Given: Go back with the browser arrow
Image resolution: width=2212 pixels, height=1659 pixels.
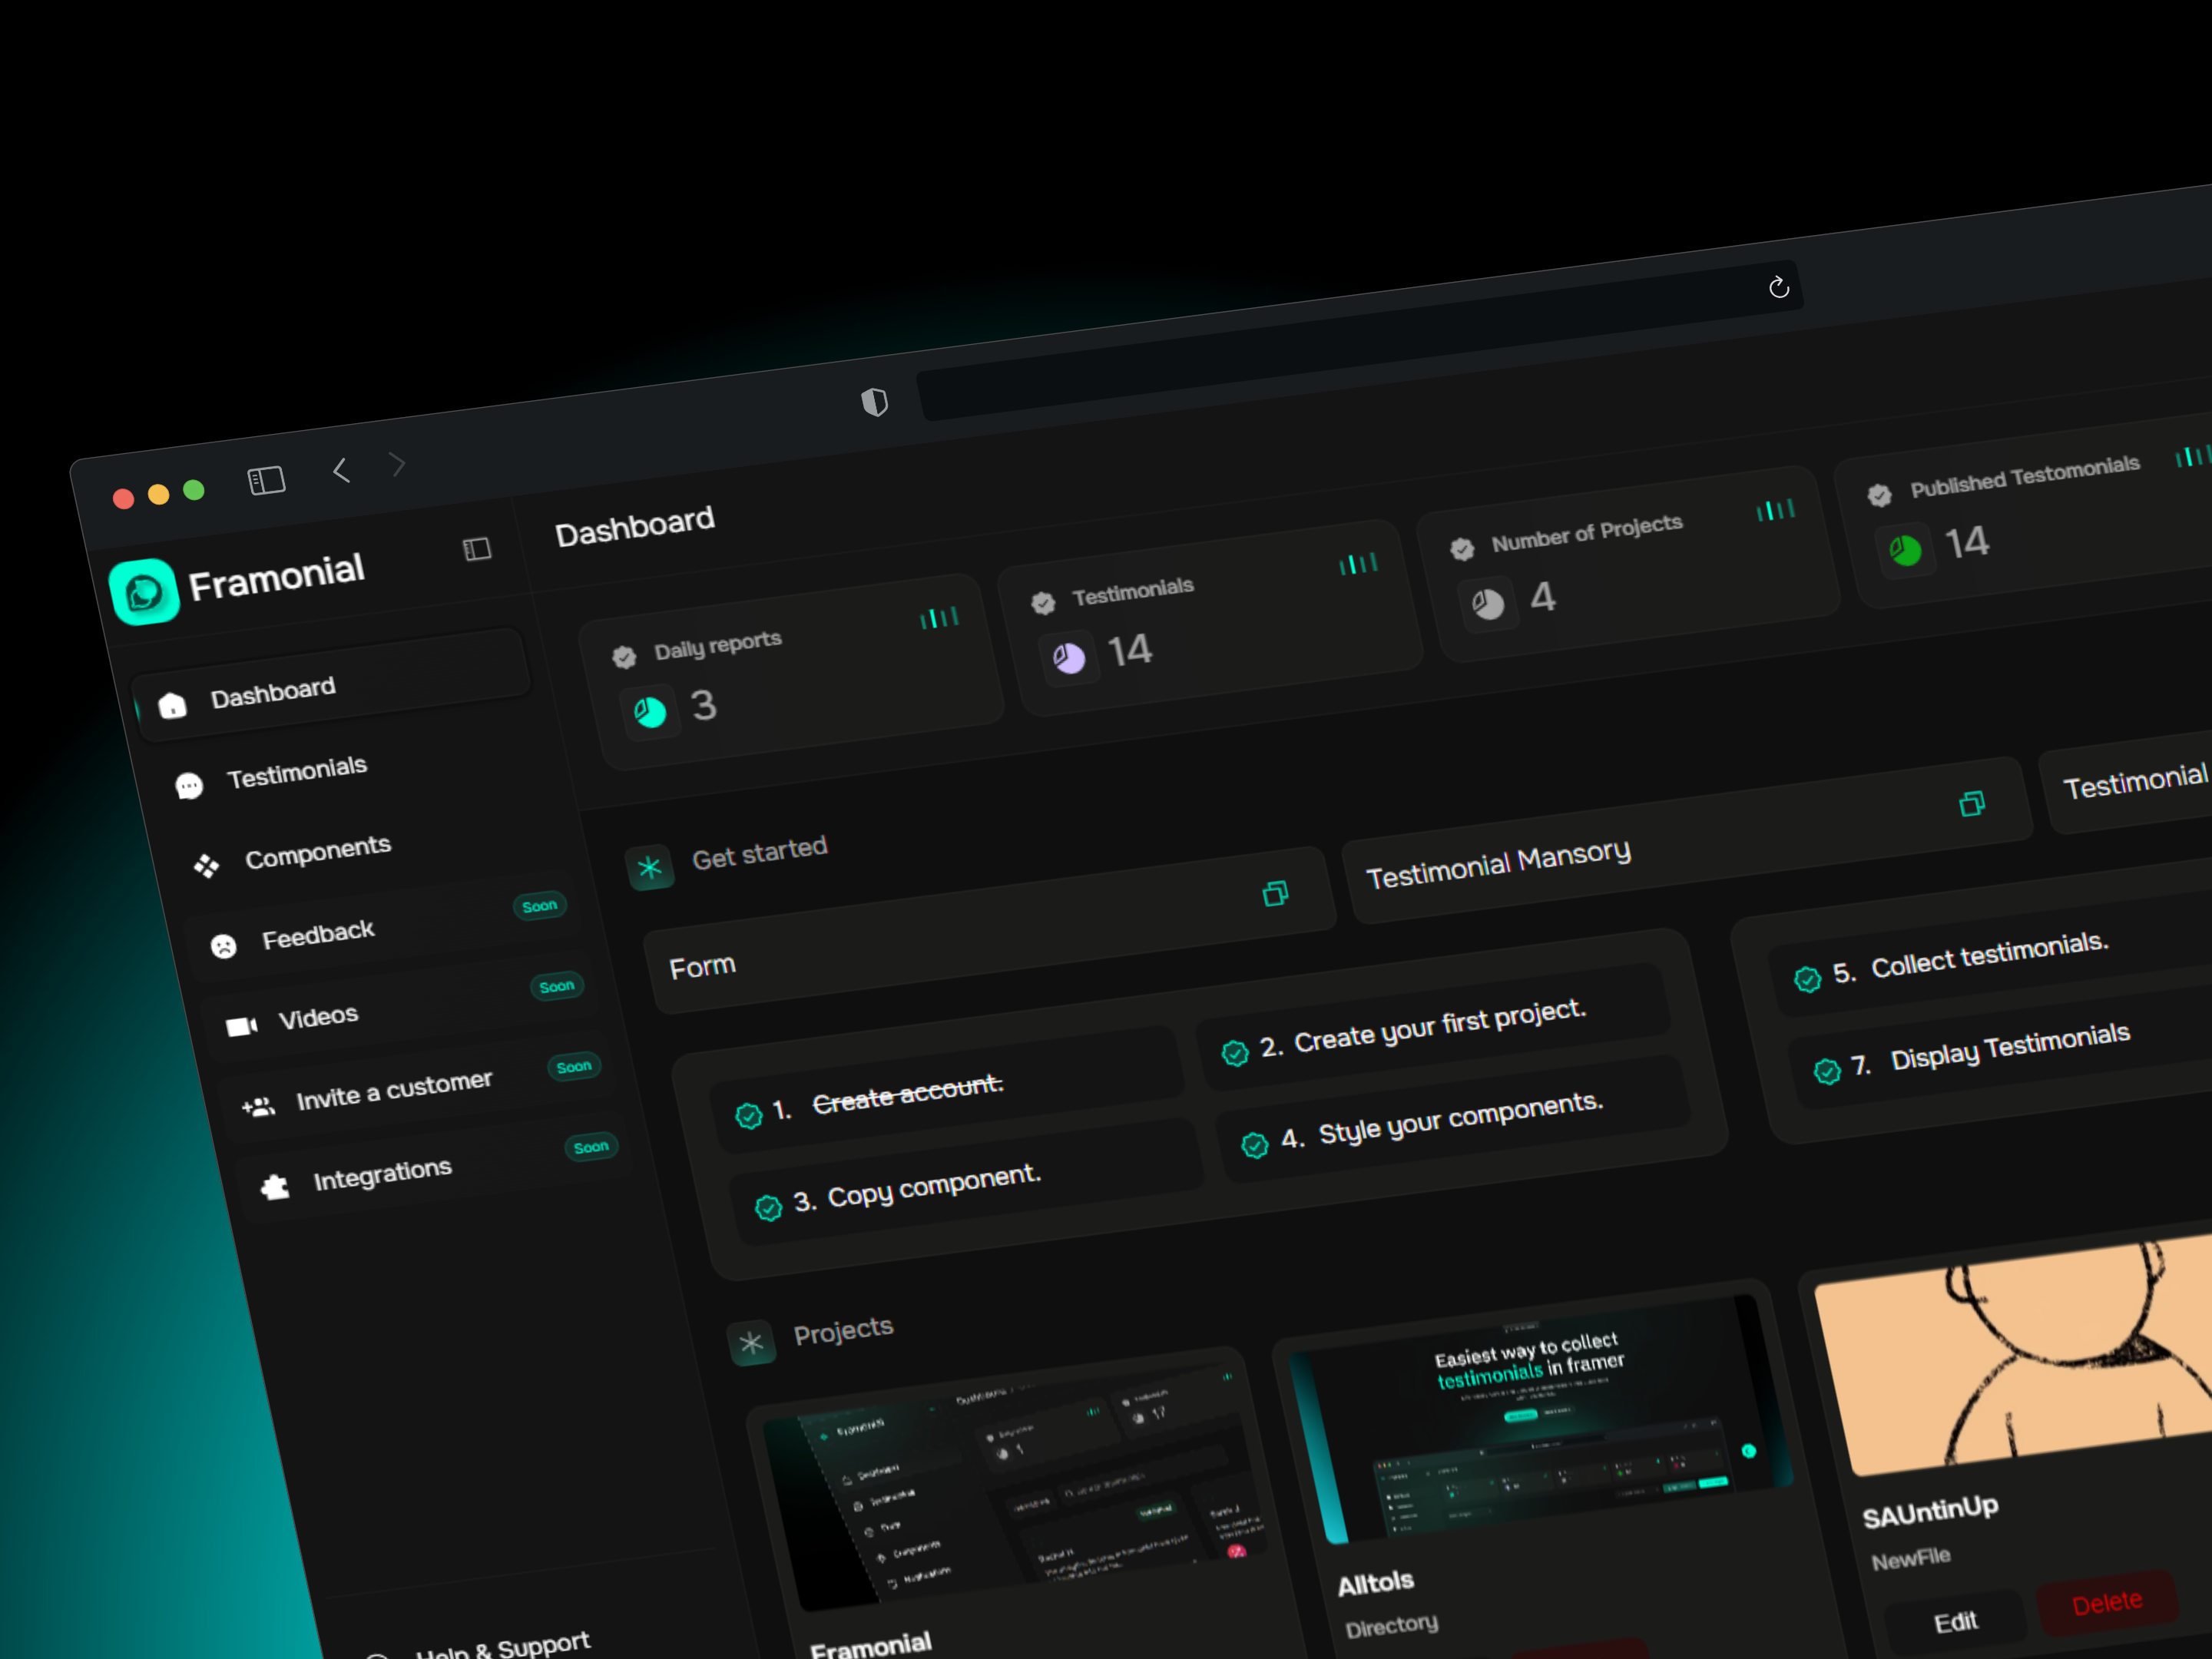Looking at the screenshot, I should (341, 470).
